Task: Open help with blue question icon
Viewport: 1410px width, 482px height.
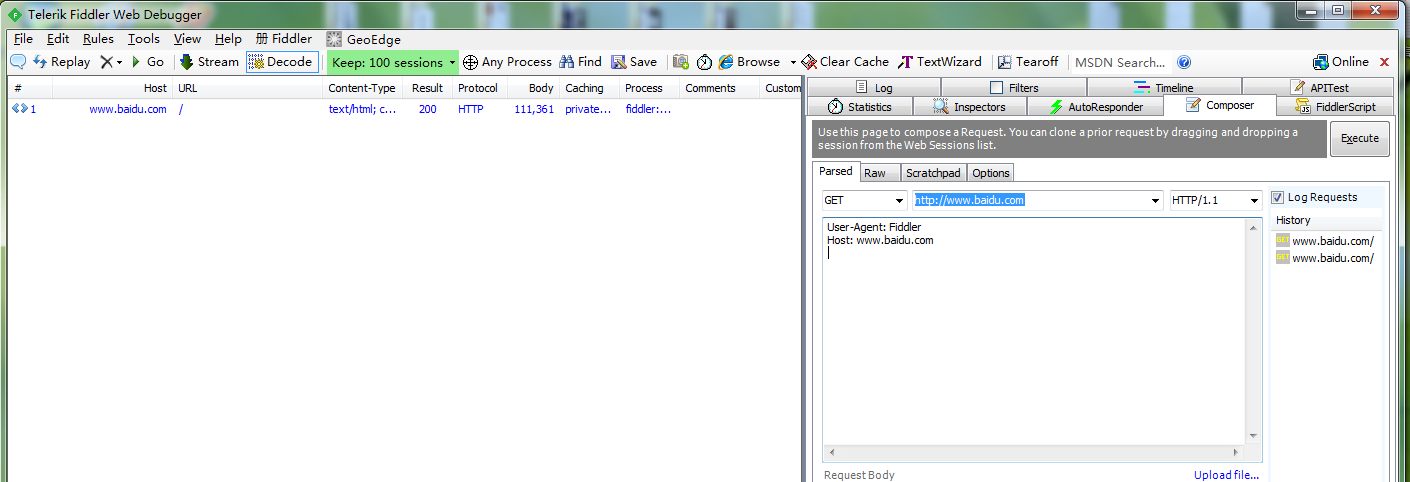Action: (1184, 62)
